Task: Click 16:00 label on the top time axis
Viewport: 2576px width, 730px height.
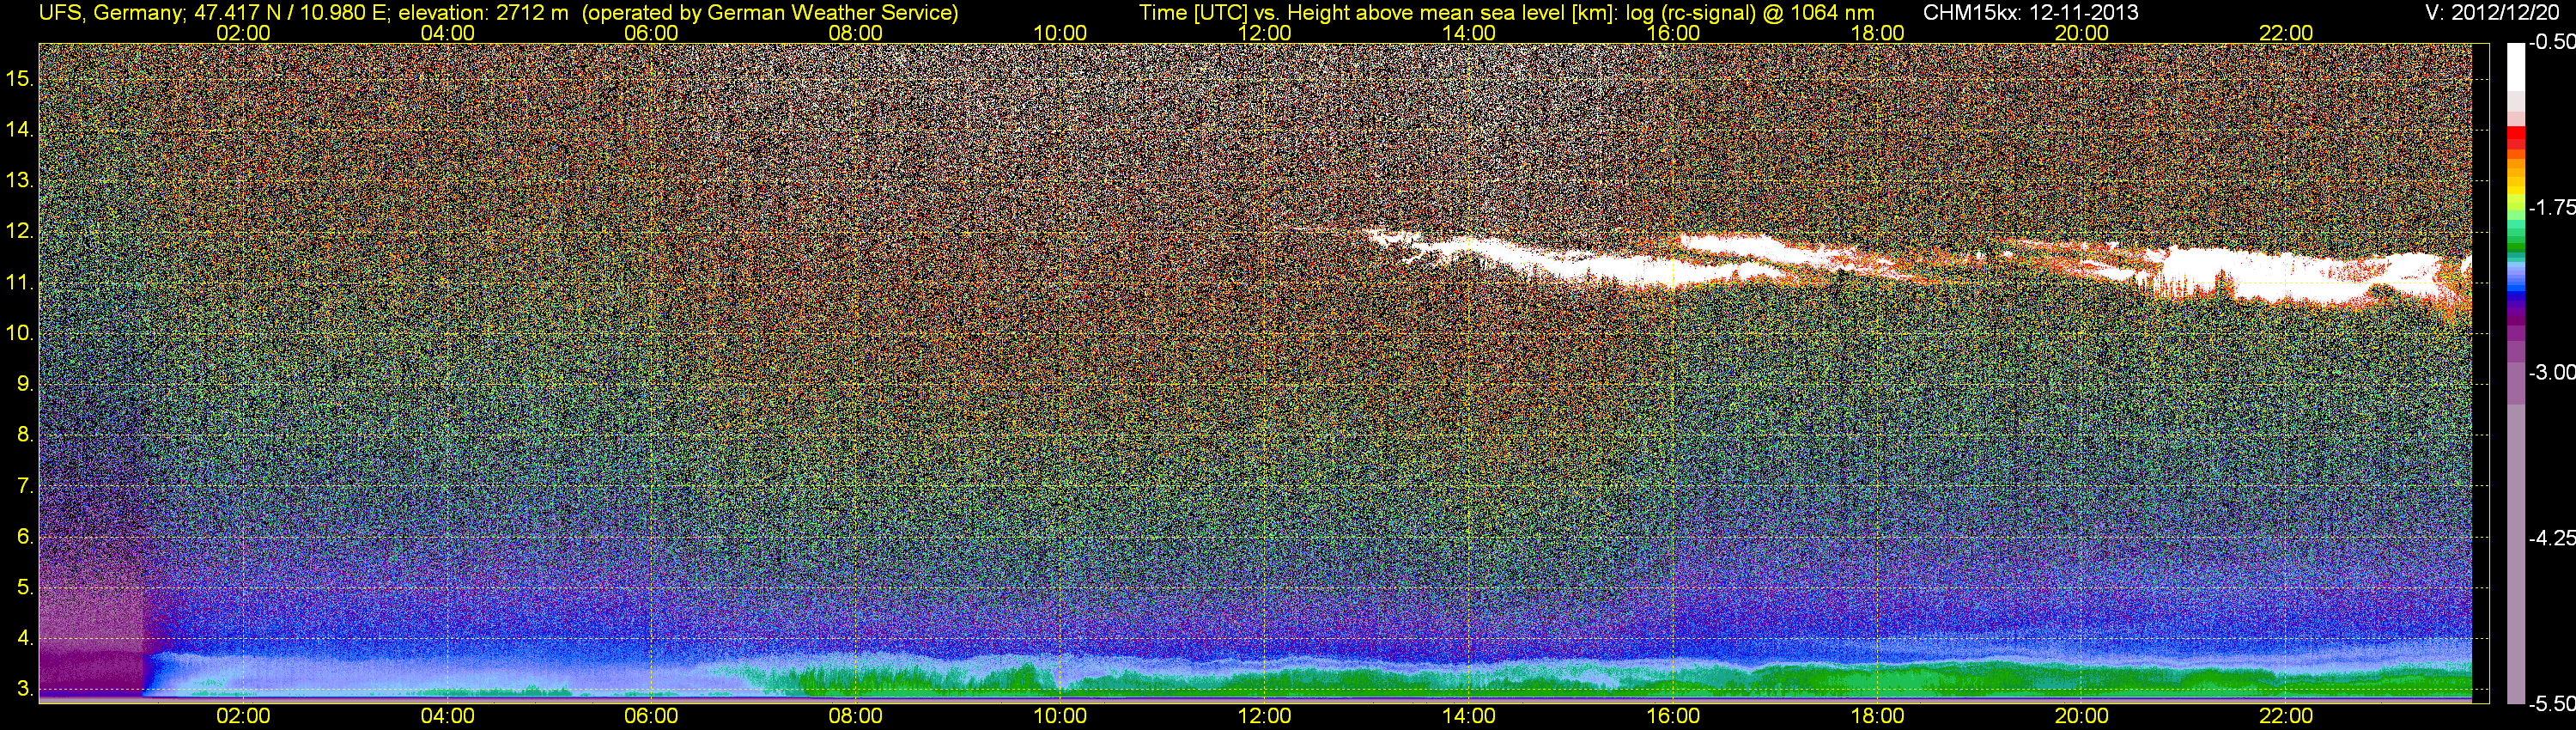Action: 1673,33
